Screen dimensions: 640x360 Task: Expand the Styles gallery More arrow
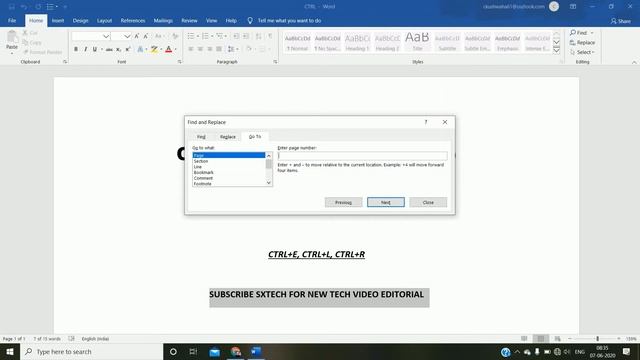coord(556,50)
